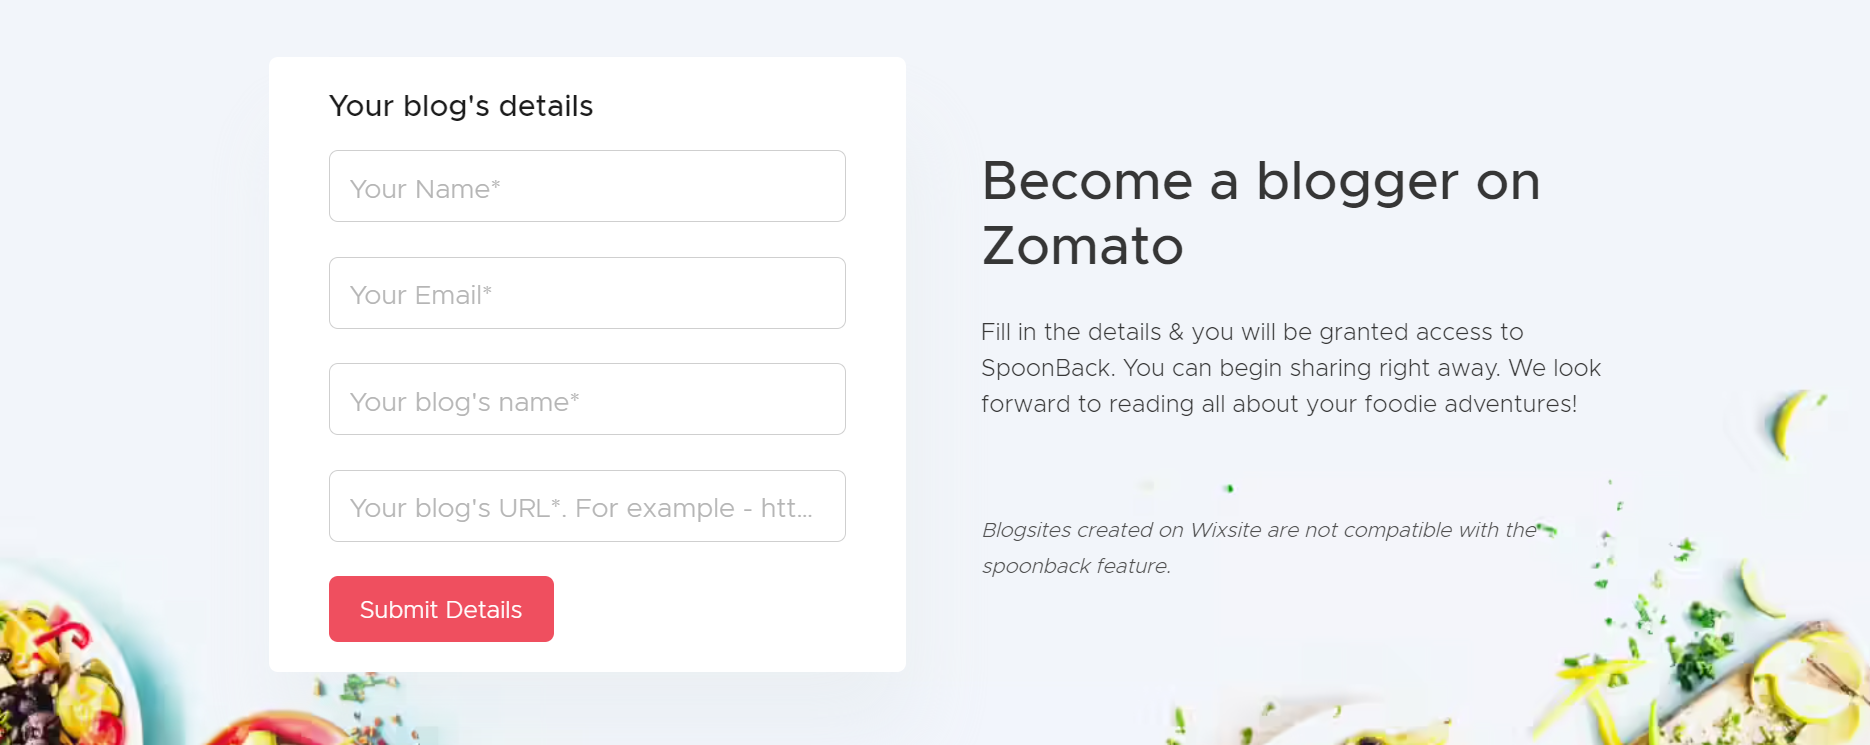This screenshot has width=1870, height=745.
Task: Click the italic Wixsite compatibility note
Action: click(1258, 530)
